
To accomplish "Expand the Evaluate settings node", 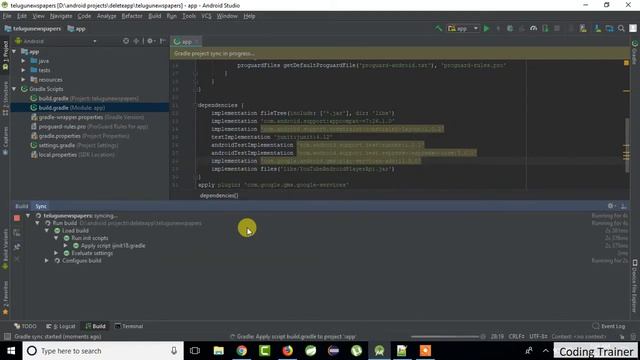I will click(56, 253).
